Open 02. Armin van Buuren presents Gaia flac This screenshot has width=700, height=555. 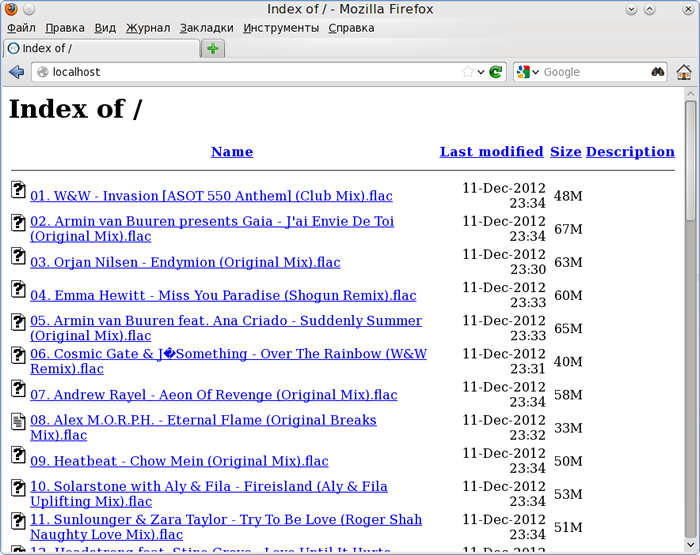pos(212,229)
